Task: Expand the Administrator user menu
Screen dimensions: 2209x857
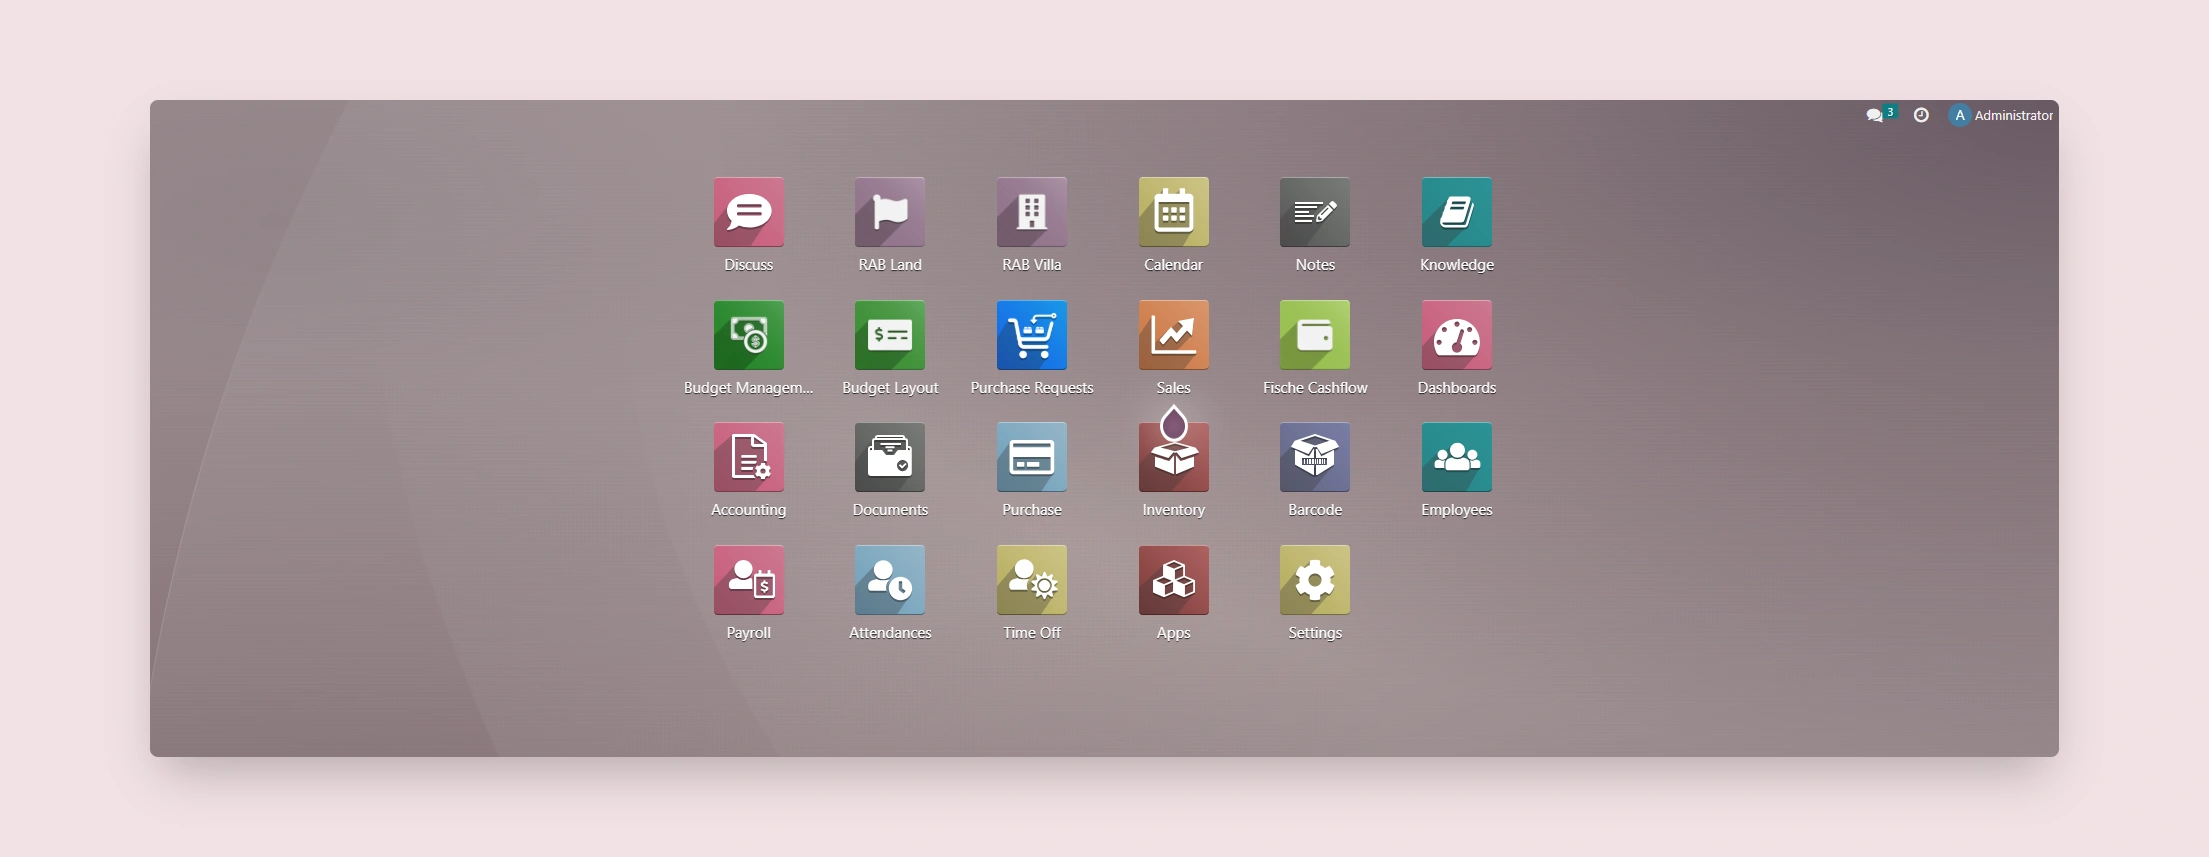Action: (2001, 116)
